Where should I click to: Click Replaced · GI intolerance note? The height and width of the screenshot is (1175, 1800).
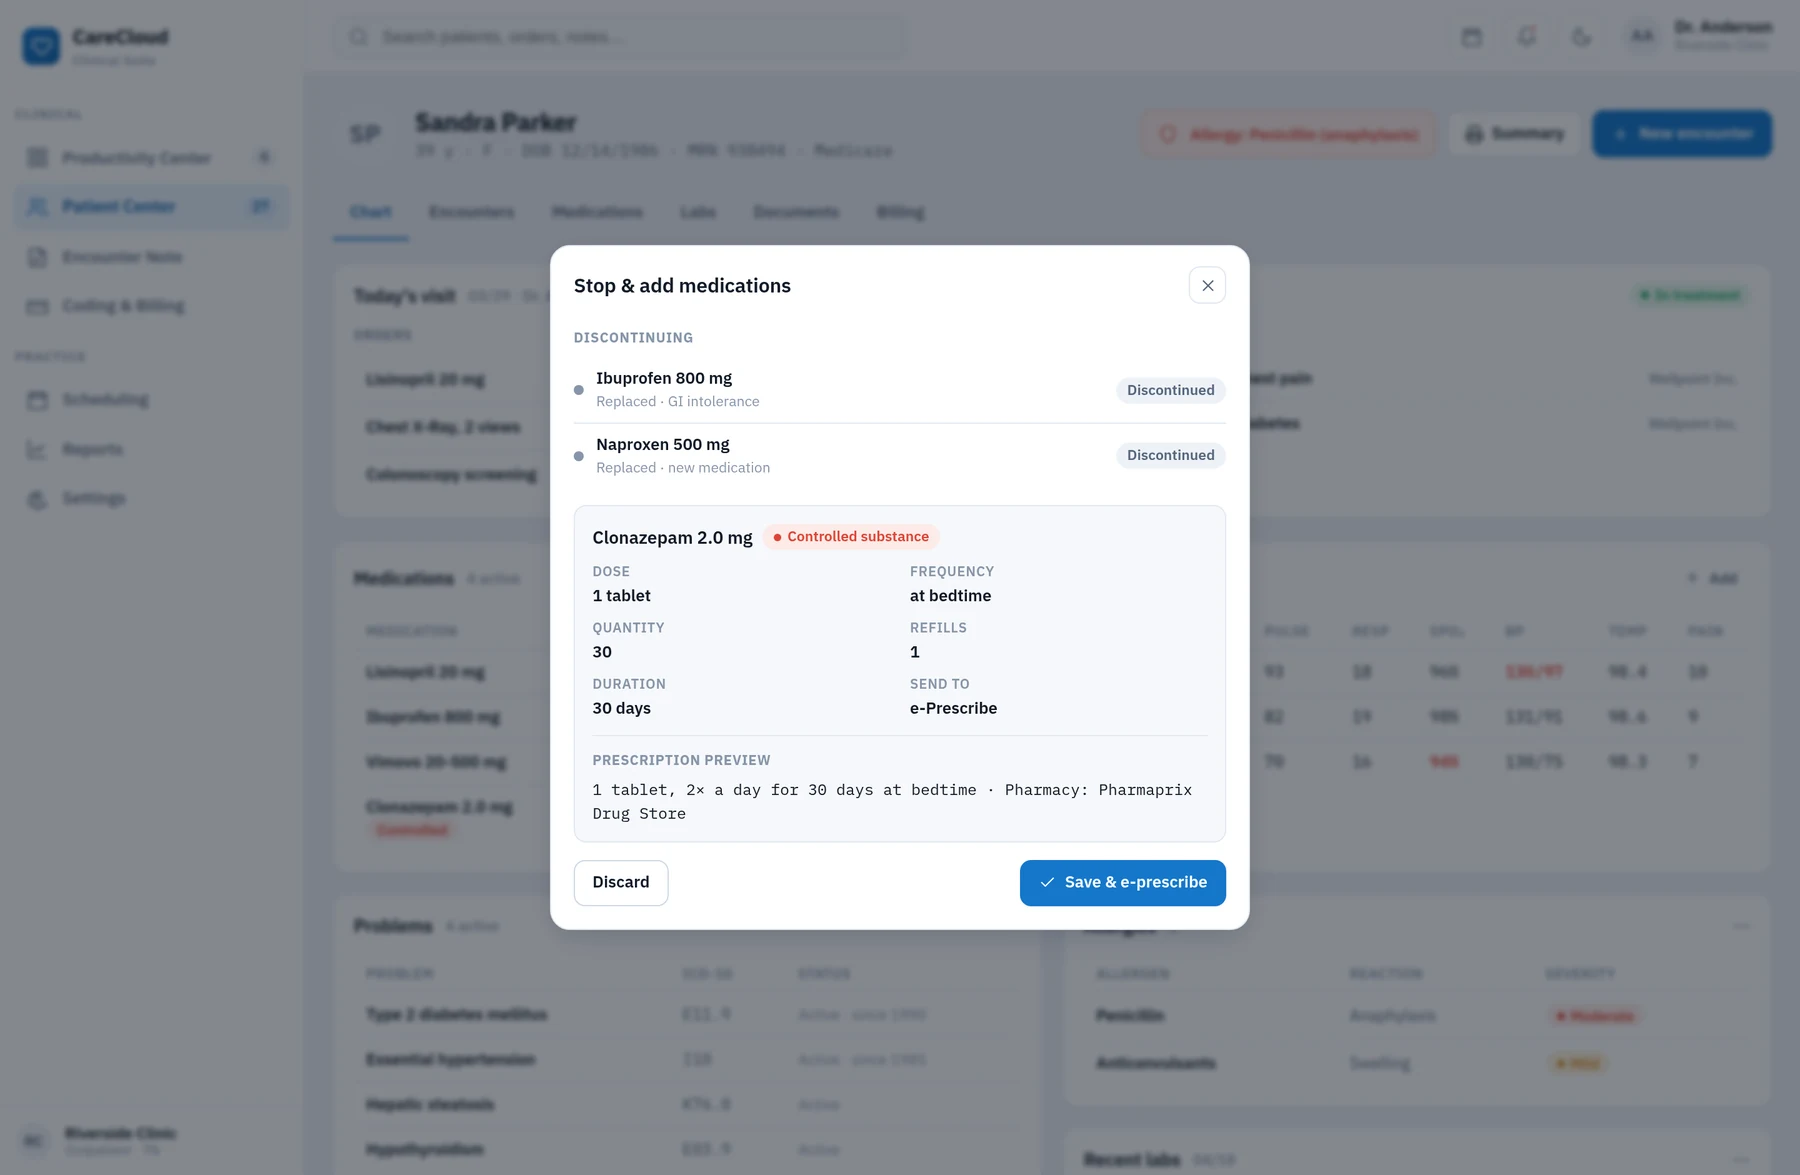pyautogui.click(x=677, y=401)
